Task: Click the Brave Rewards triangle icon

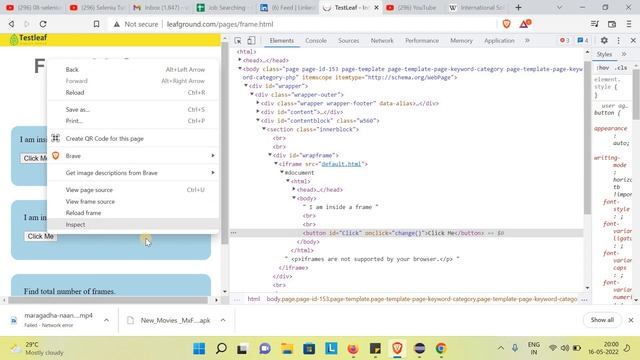Action: pyautogui.click(x=525, y=24)
